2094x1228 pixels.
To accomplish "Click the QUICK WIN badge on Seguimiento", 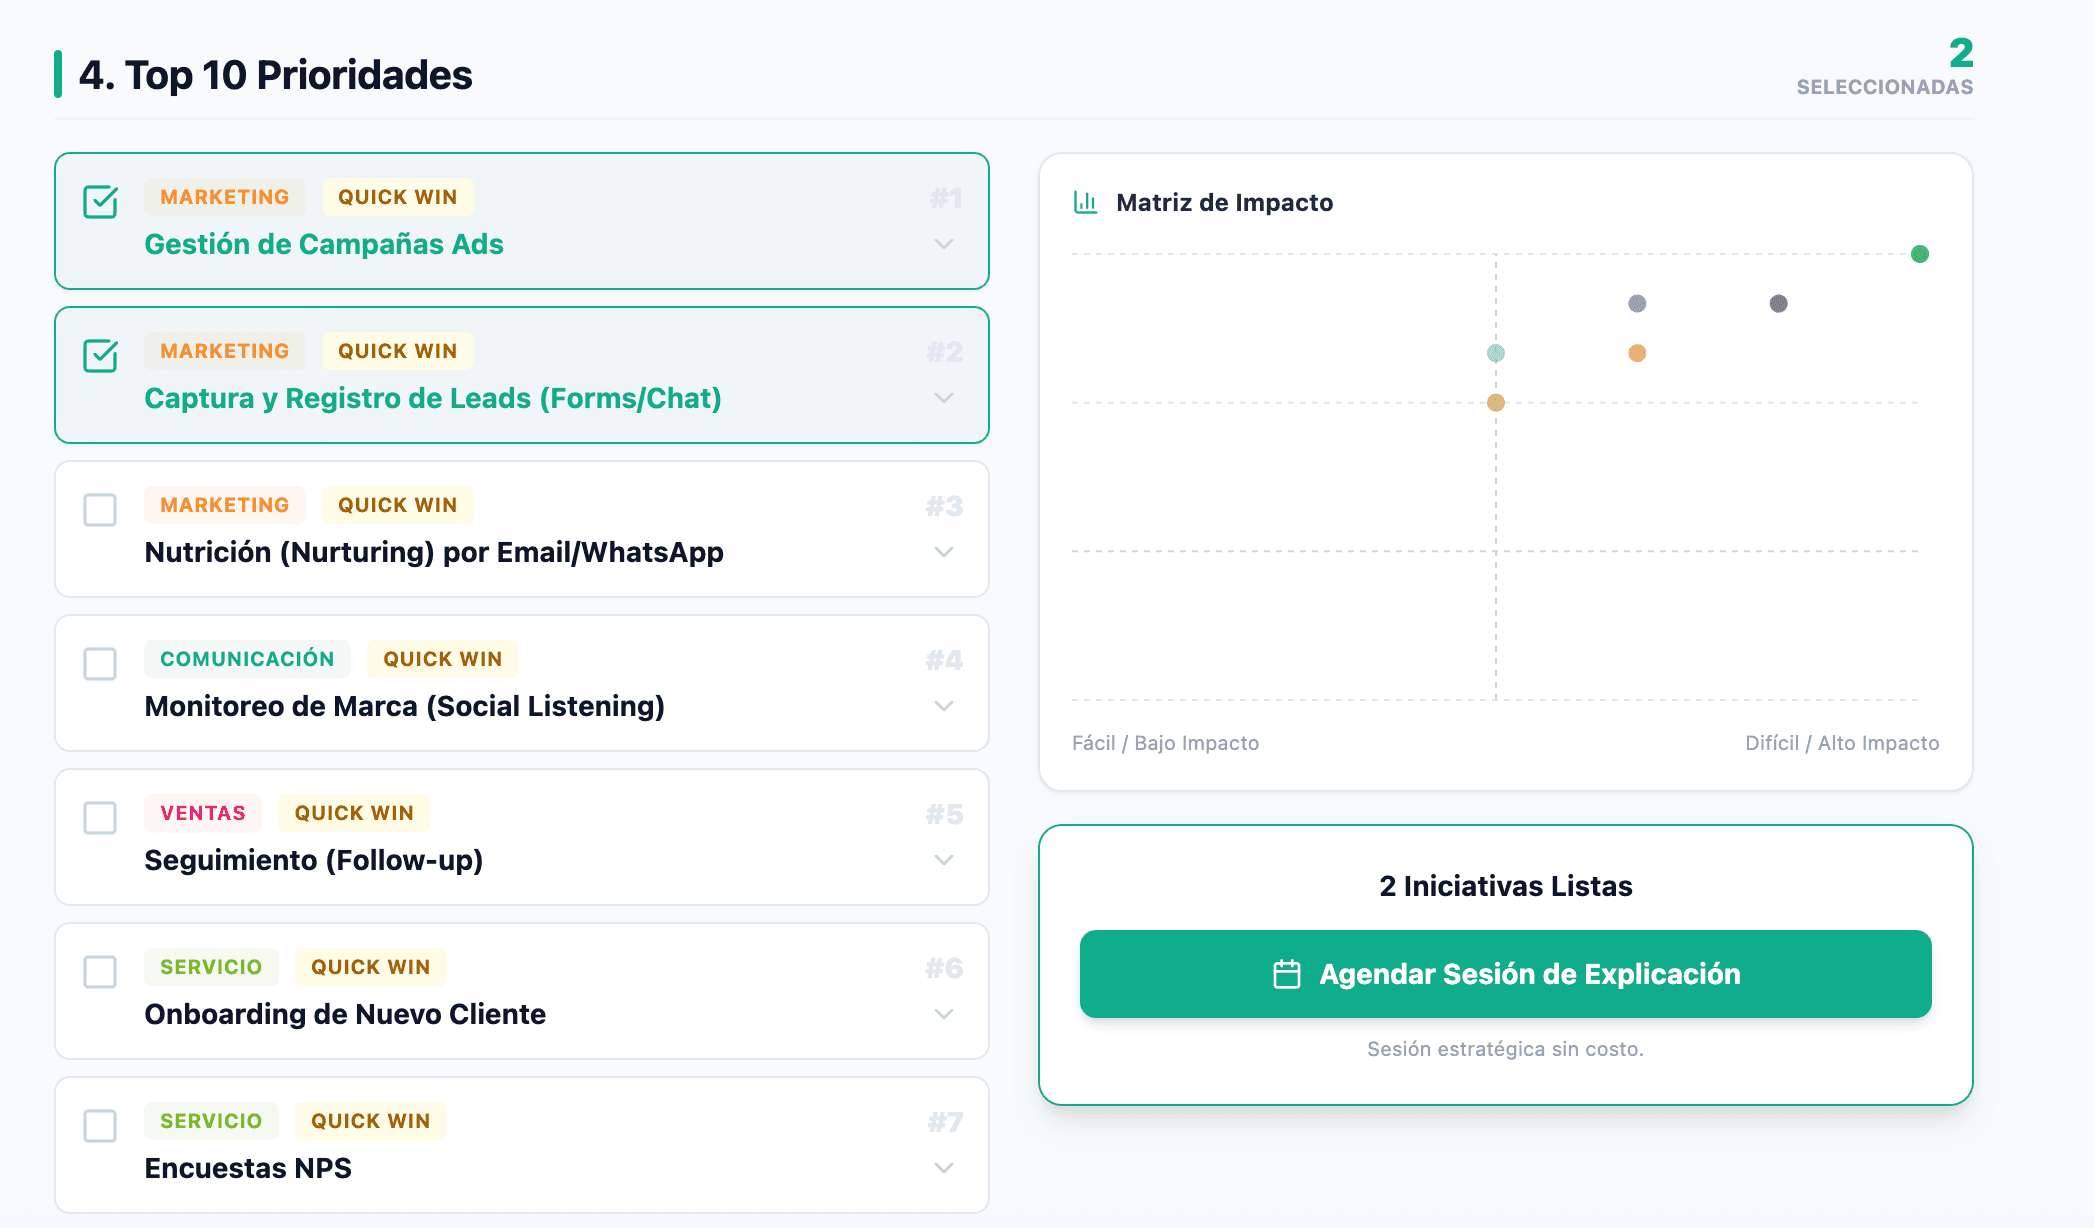I will [353, 813].
